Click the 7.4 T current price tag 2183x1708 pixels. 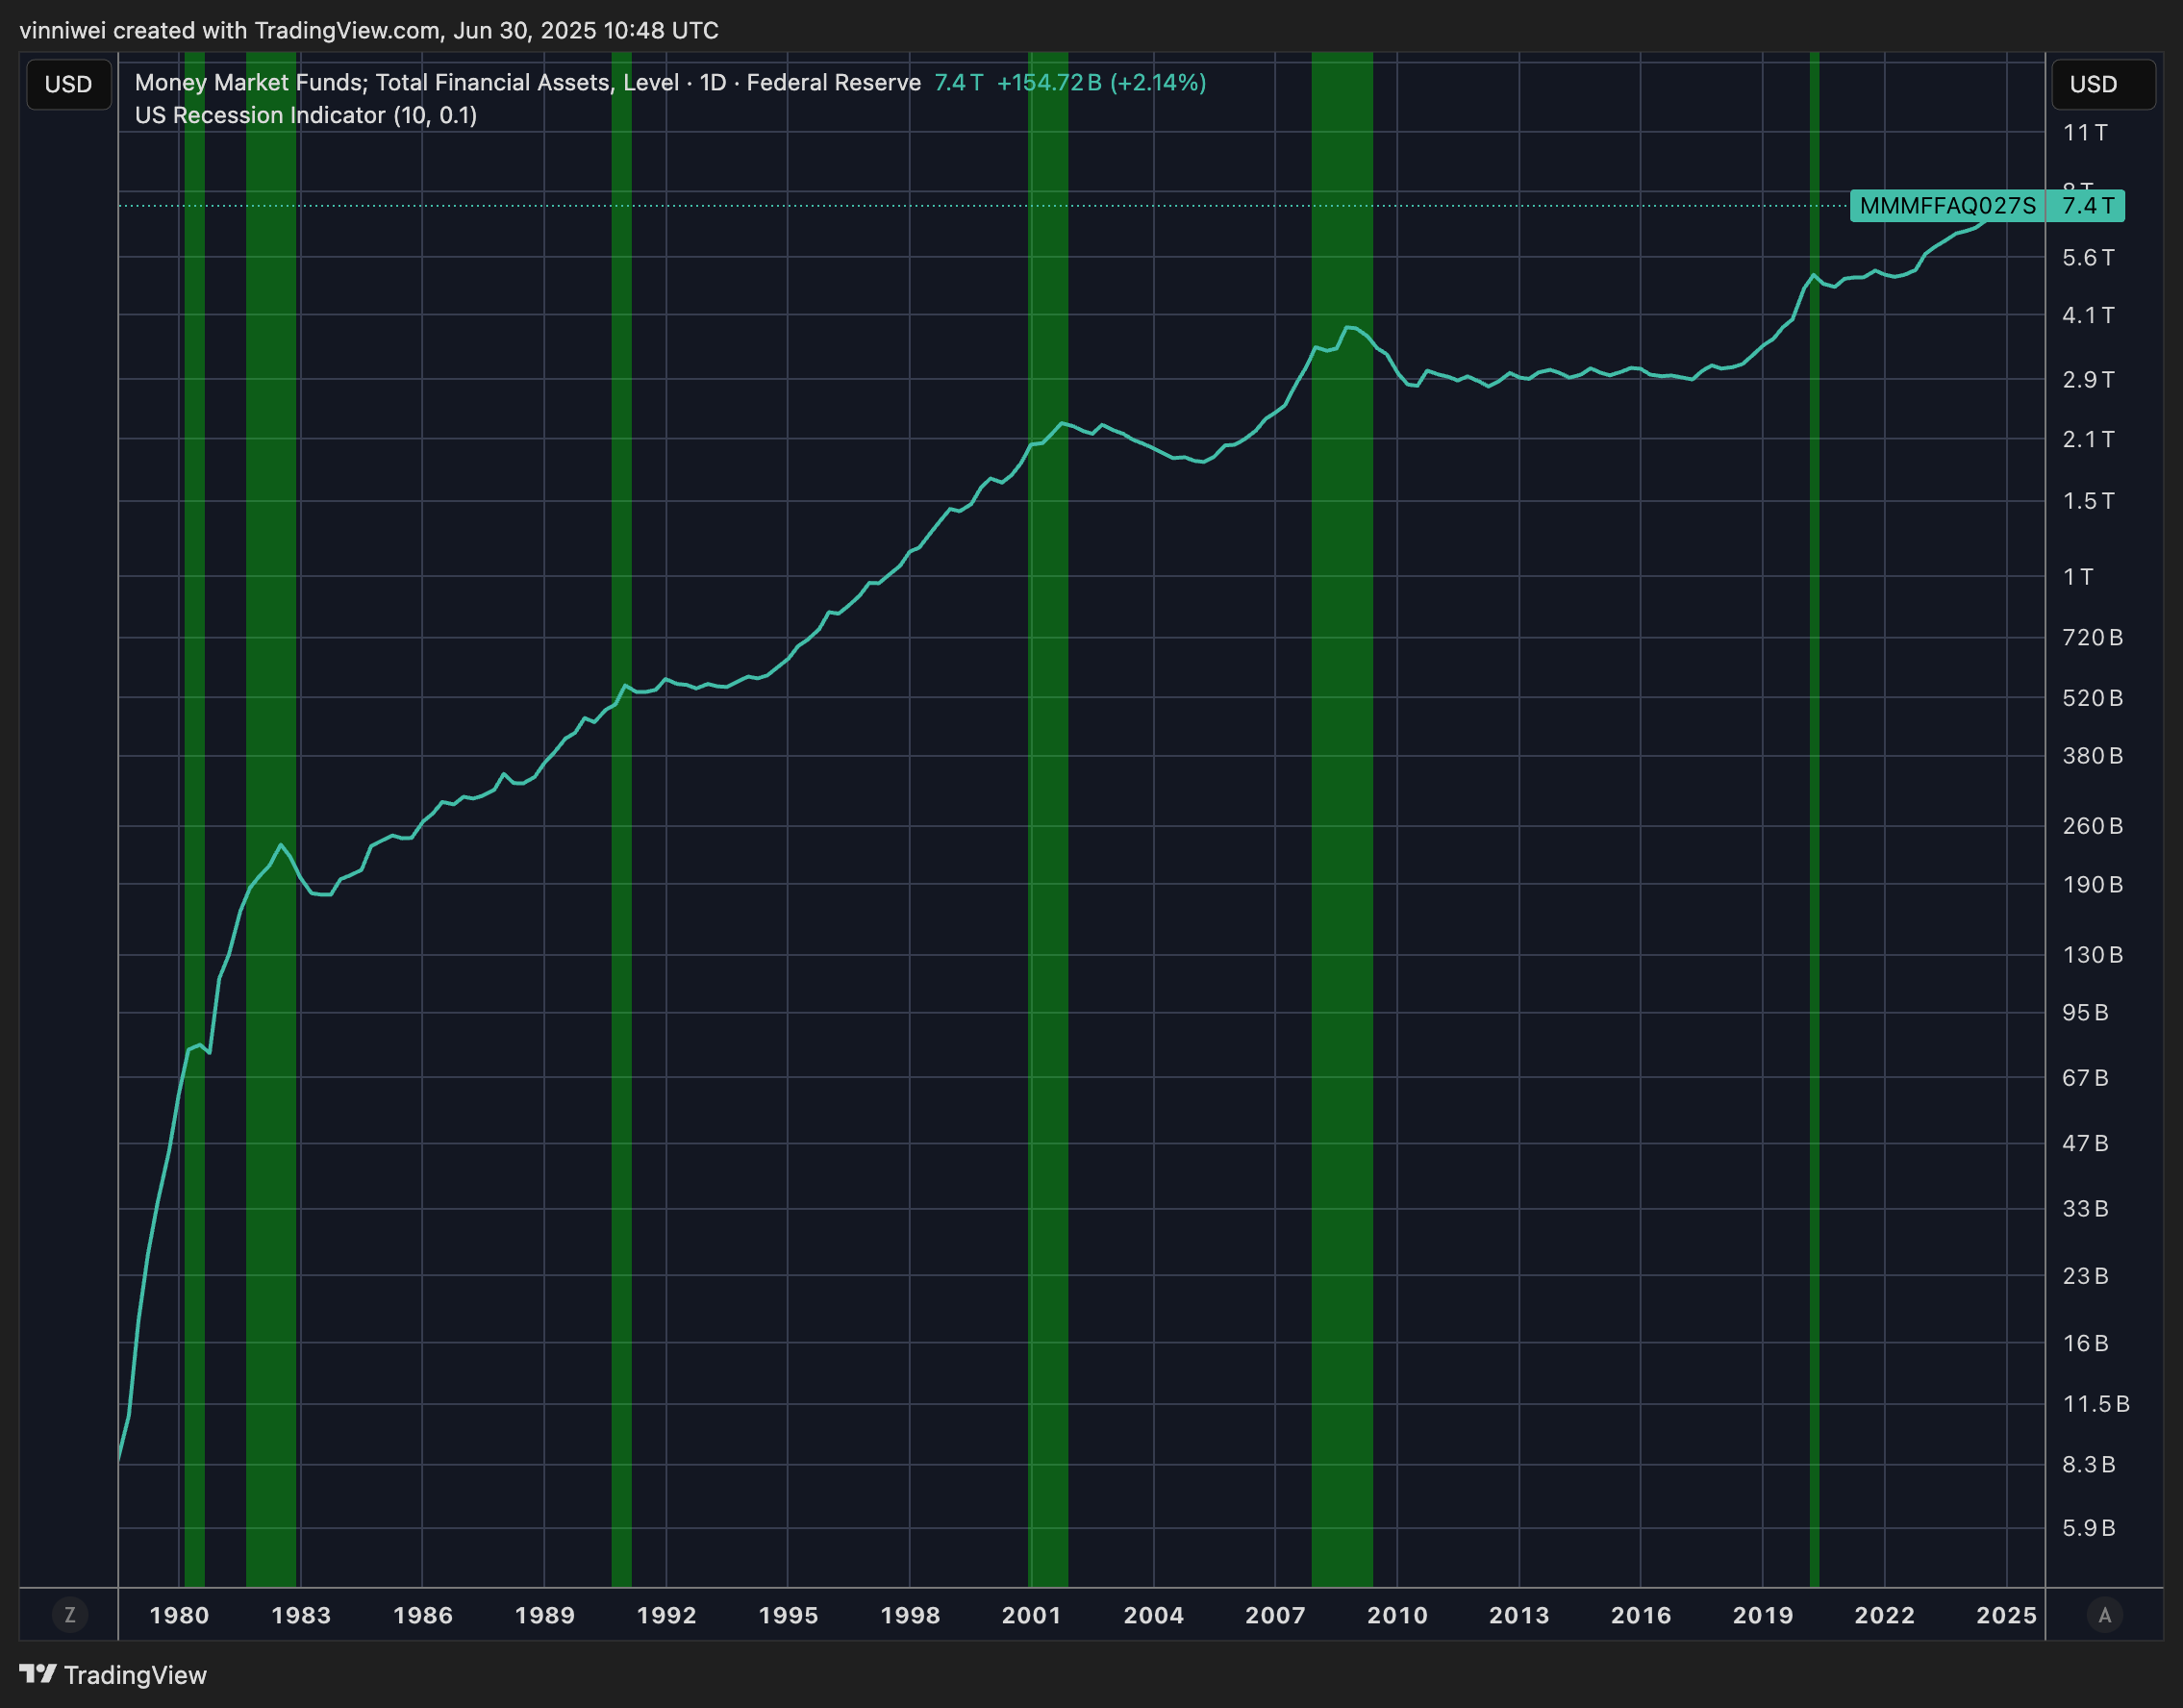(2087, 206)
